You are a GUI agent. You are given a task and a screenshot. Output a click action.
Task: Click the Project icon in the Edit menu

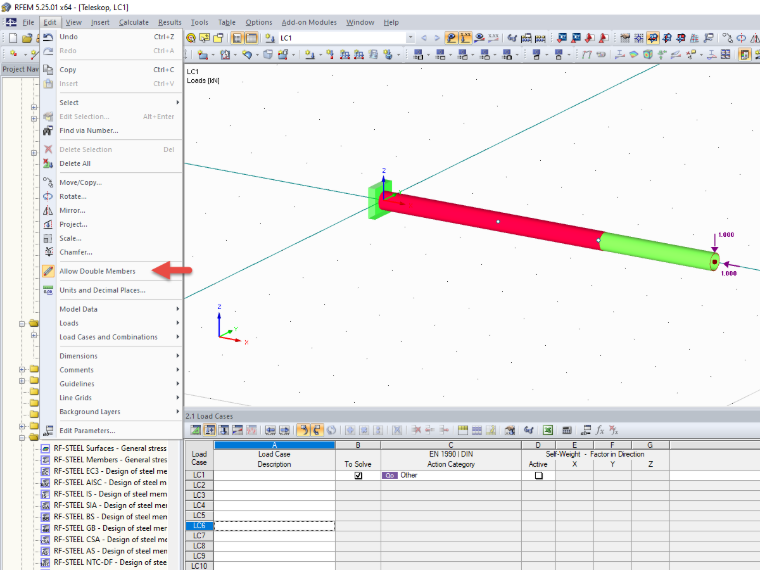48,224
